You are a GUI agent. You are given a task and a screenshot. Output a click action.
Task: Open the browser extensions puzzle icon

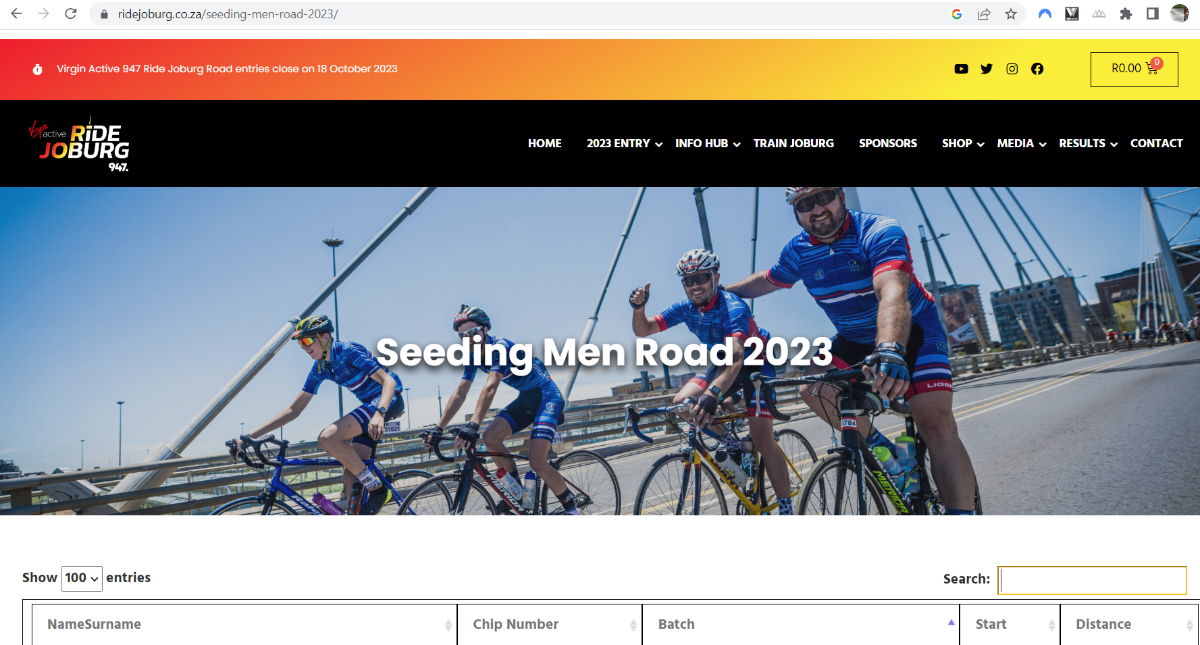[x=1126, y=14]
